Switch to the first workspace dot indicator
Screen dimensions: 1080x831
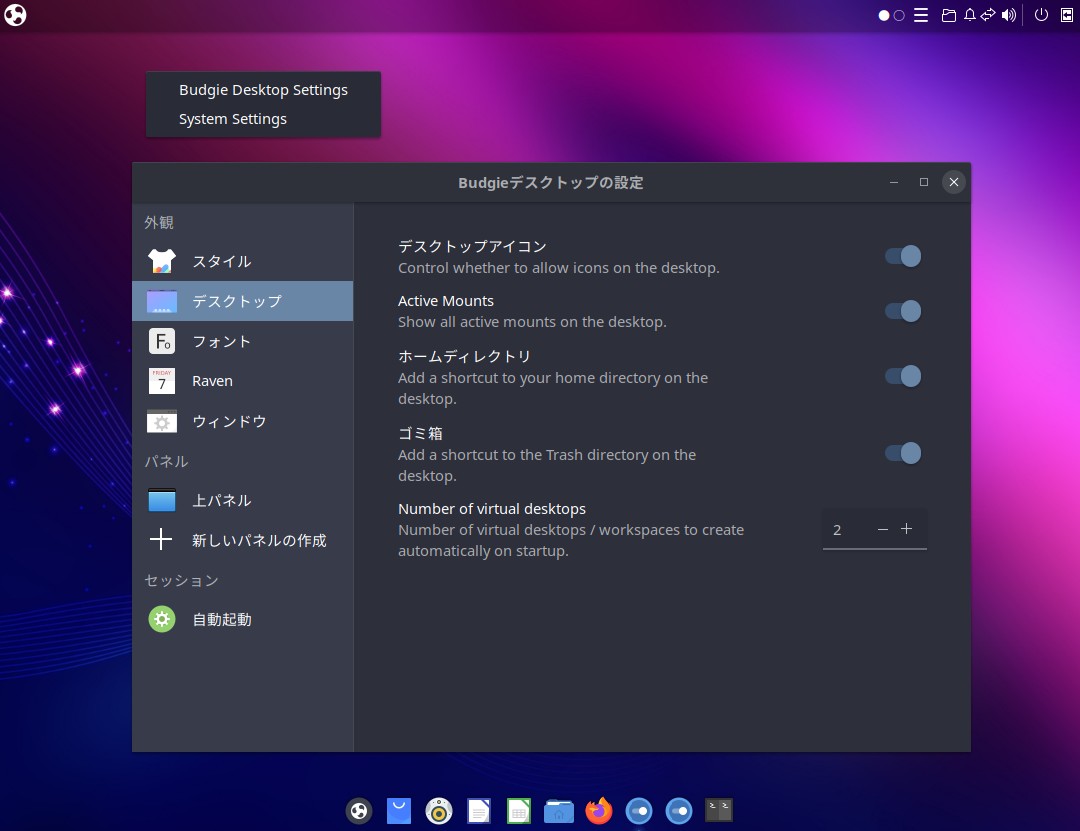884,15
